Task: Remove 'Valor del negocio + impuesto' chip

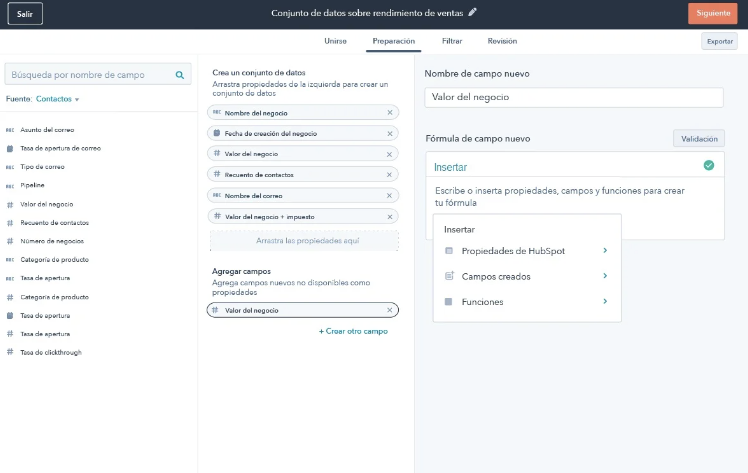Action: (x=390, y=216)
